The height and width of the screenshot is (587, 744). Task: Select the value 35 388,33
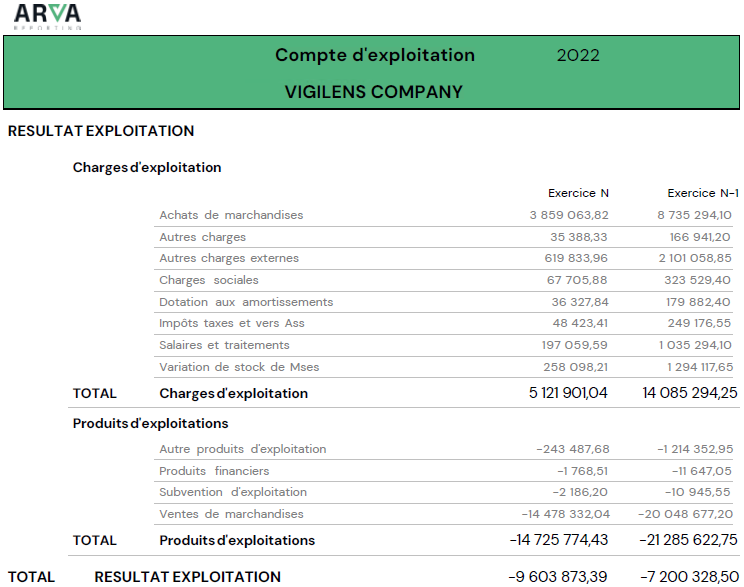pyautogui.click(x=579, y=237)
